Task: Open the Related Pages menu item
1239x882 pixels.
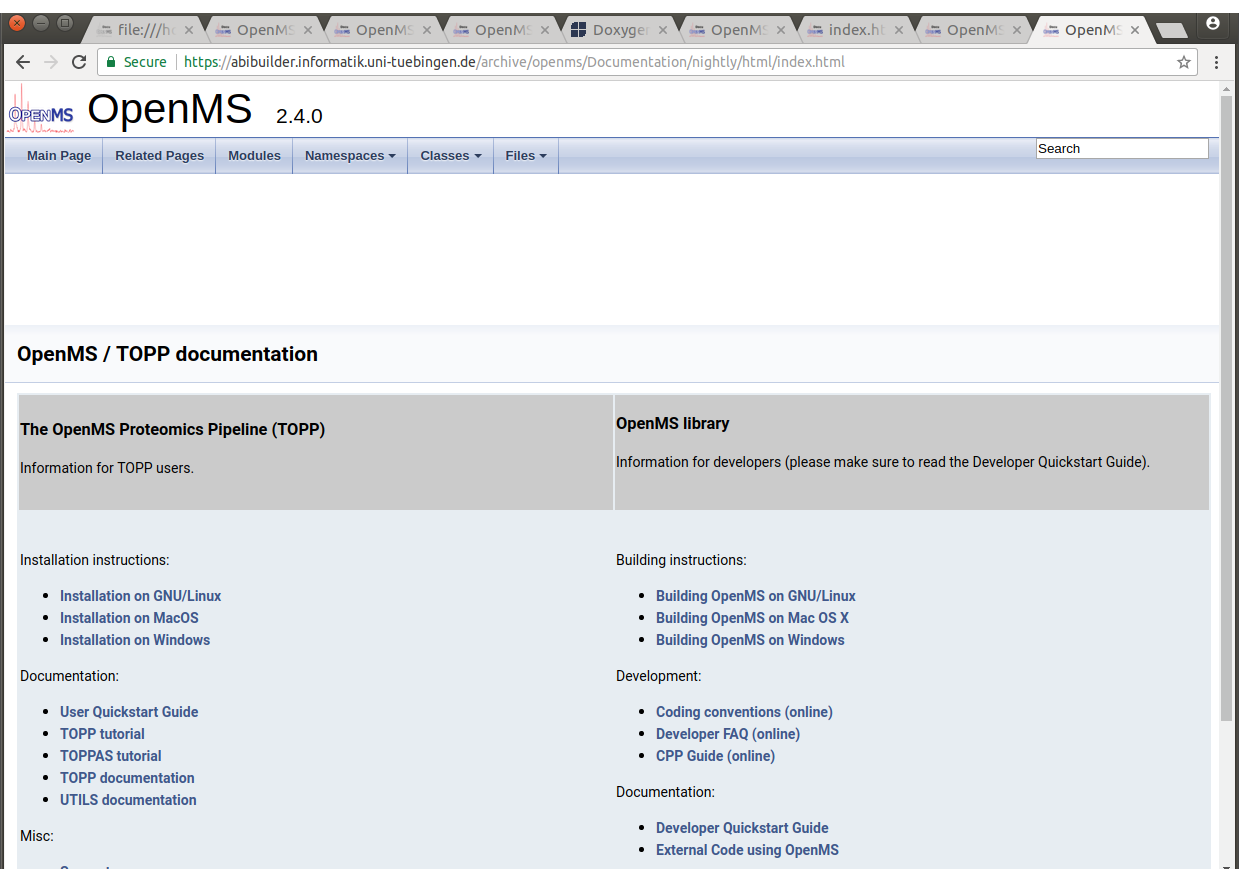Action: (x=159, y=156)
